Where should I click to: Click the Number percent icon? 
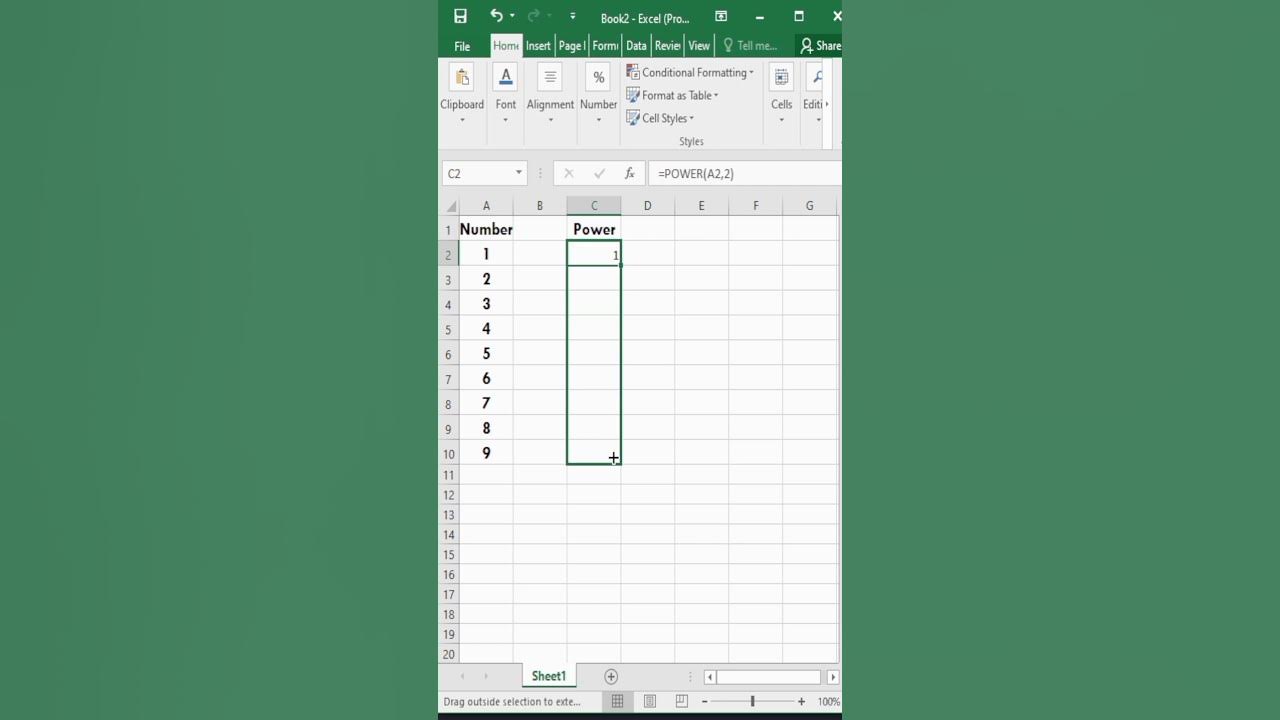coord(598,77)
